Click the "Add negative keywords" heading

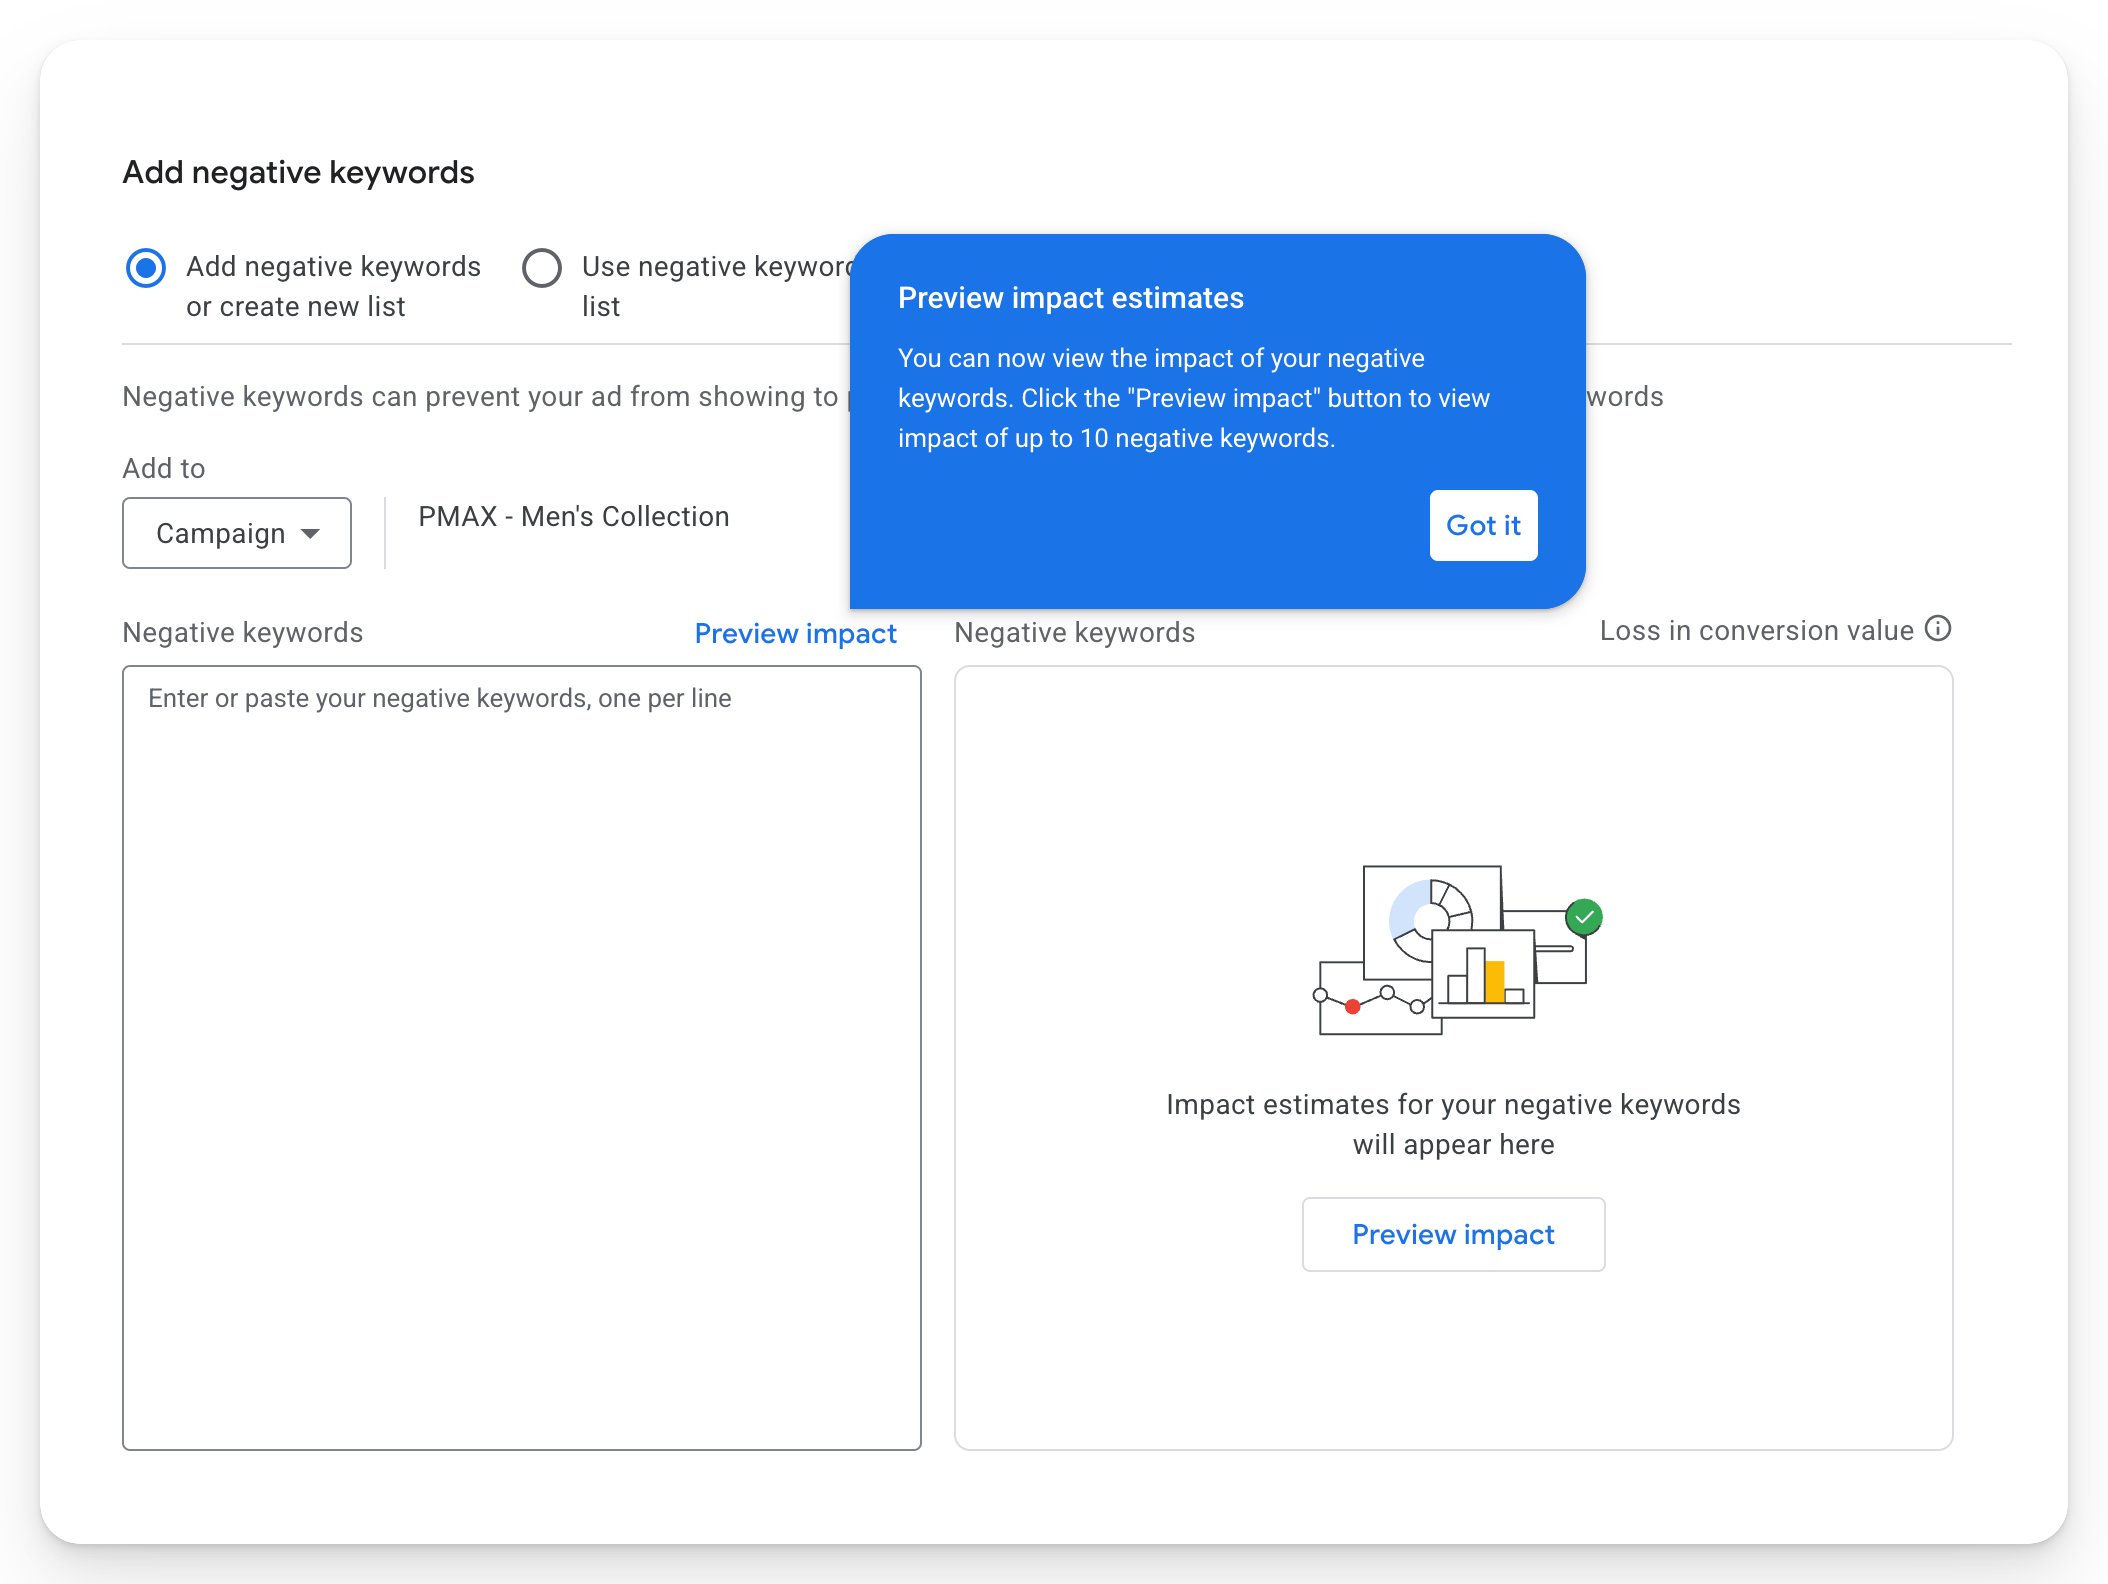[x=298, y=172]
